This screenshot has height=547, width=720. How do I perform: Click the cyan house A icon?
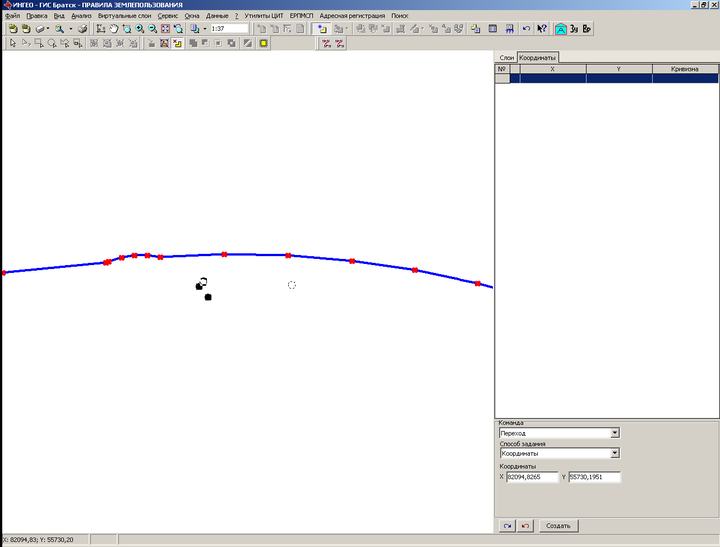561,29
